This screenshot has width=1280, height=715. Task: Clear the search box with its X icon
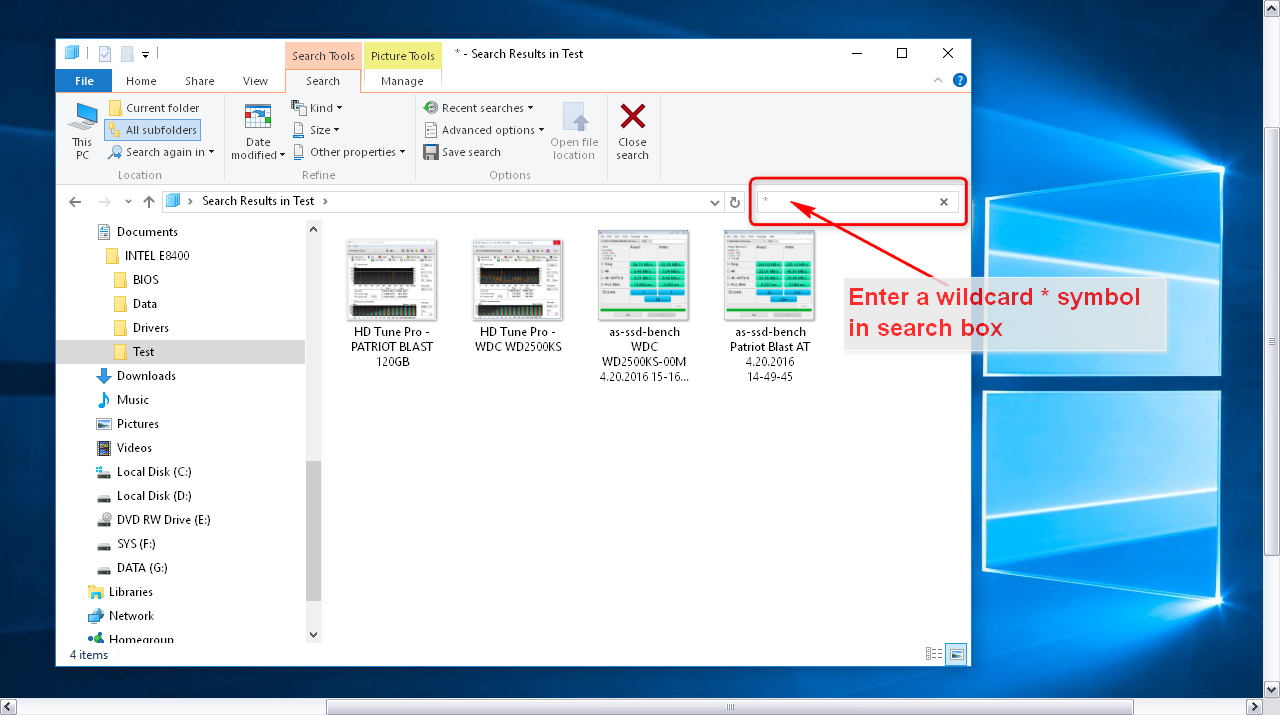pos(943,201)
